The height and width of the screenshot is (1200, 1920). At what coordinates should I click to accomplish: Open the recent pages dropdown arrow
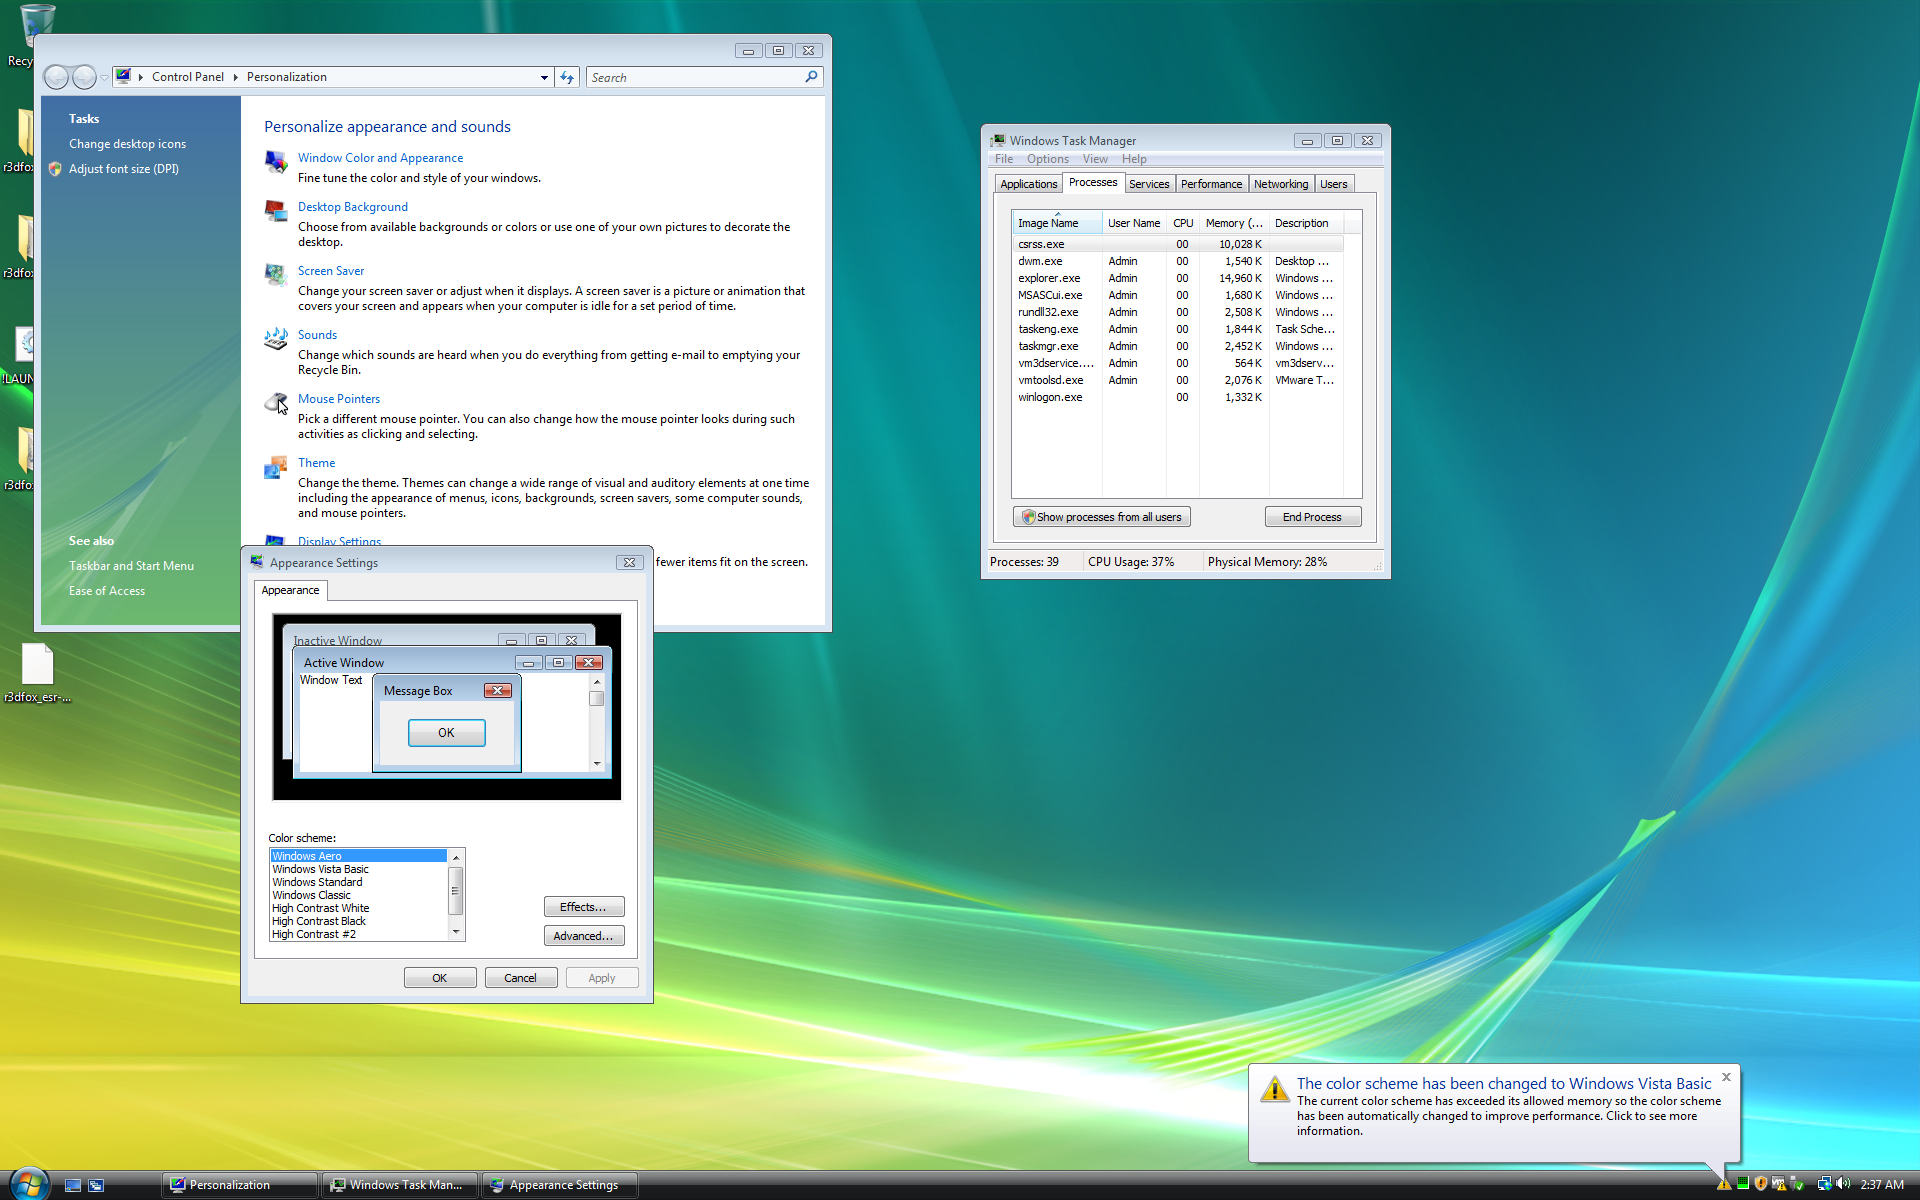click(105, 77)
